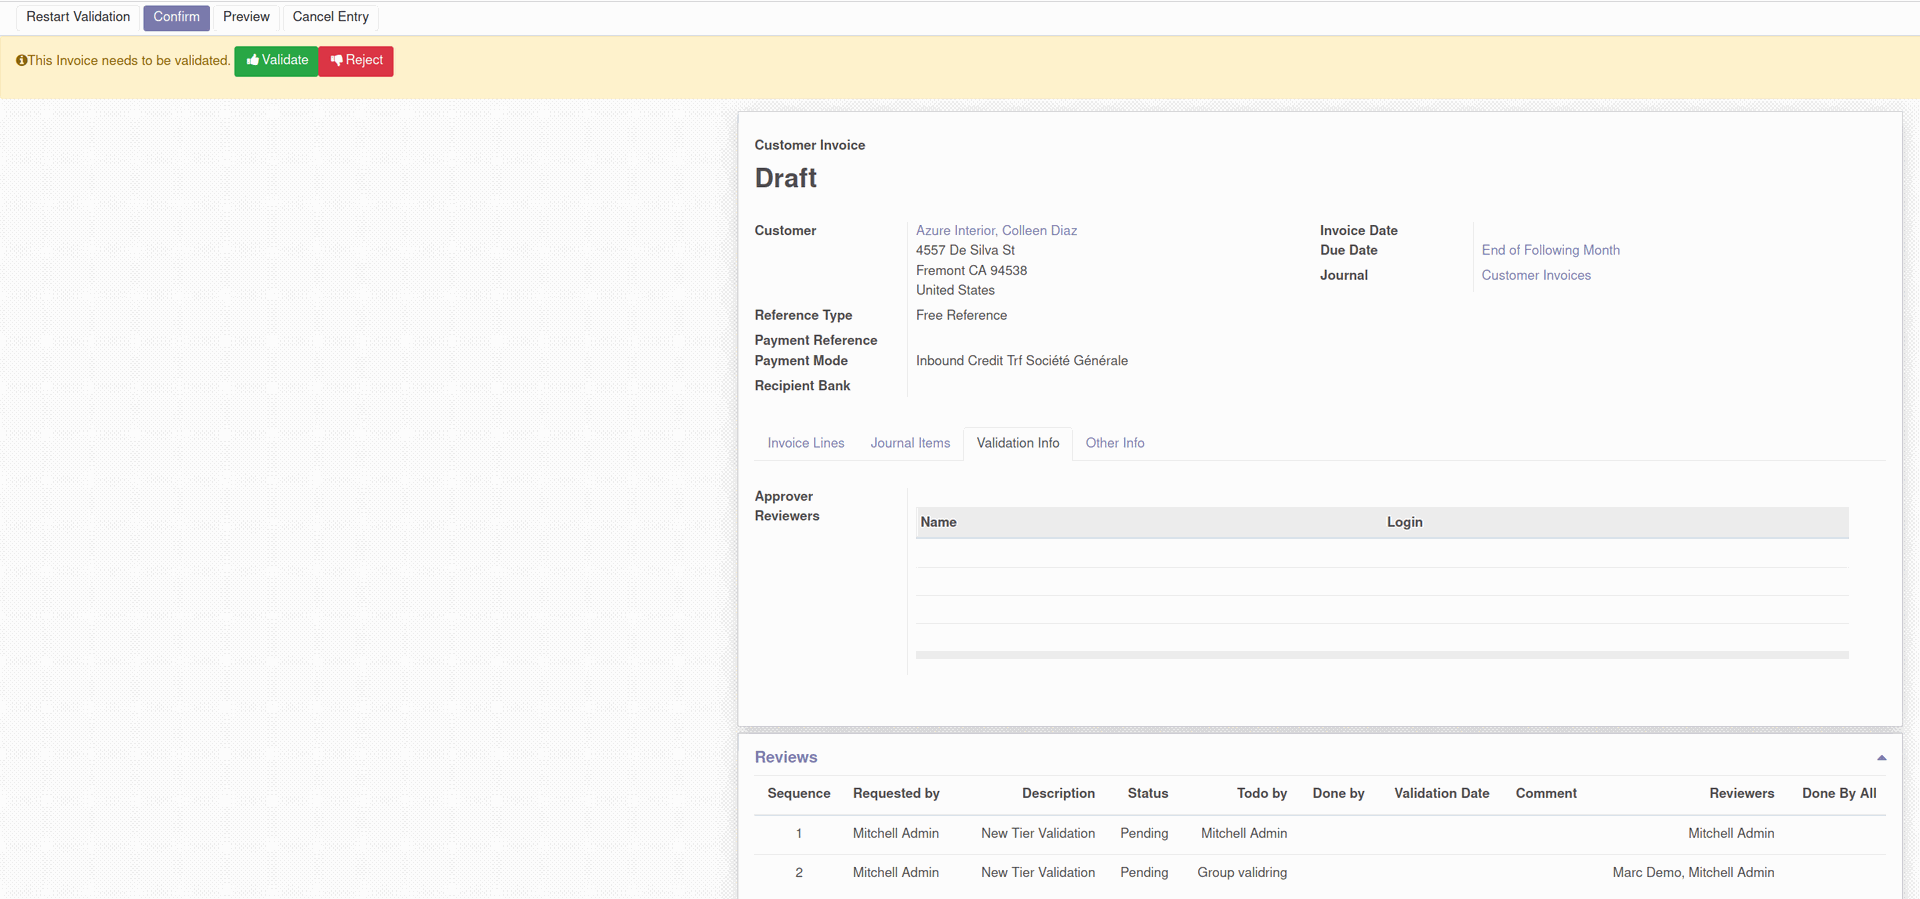Validate the invoice with green button

(276, 61)
